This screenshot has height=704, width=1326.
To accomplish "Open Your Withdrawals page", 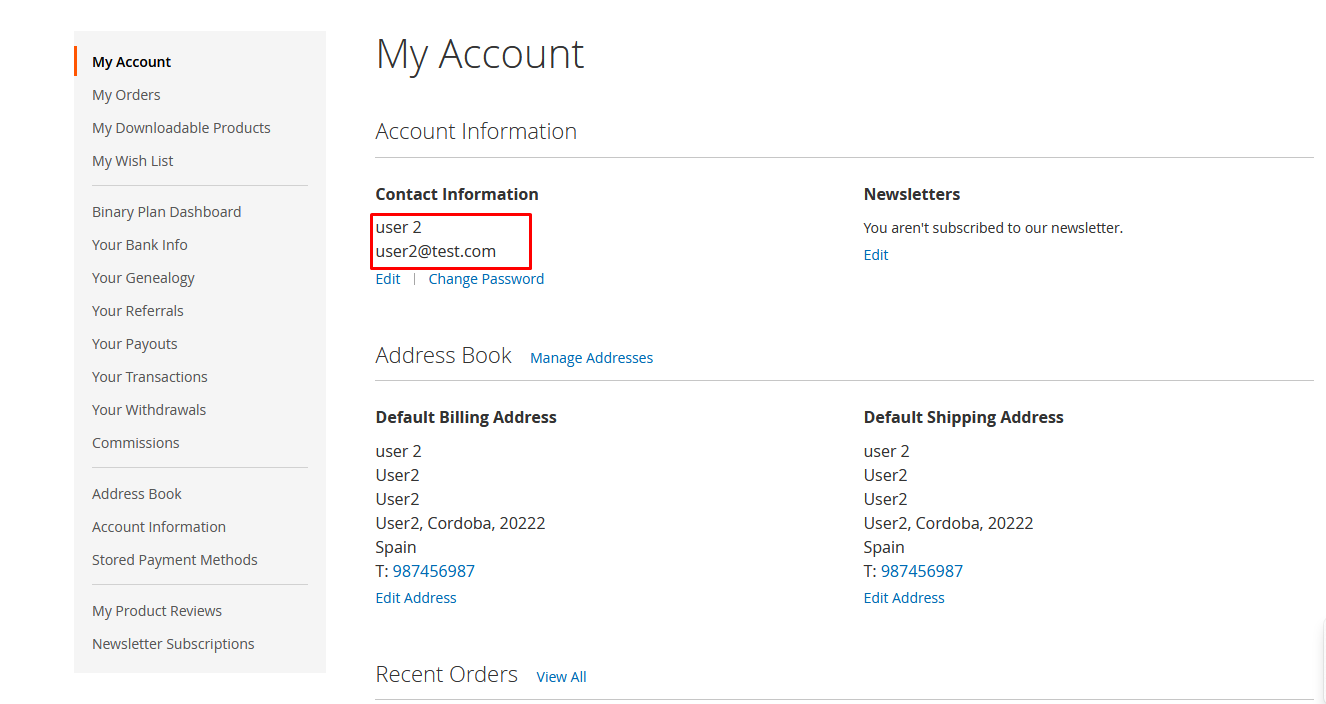I will [x=149, y=410].
